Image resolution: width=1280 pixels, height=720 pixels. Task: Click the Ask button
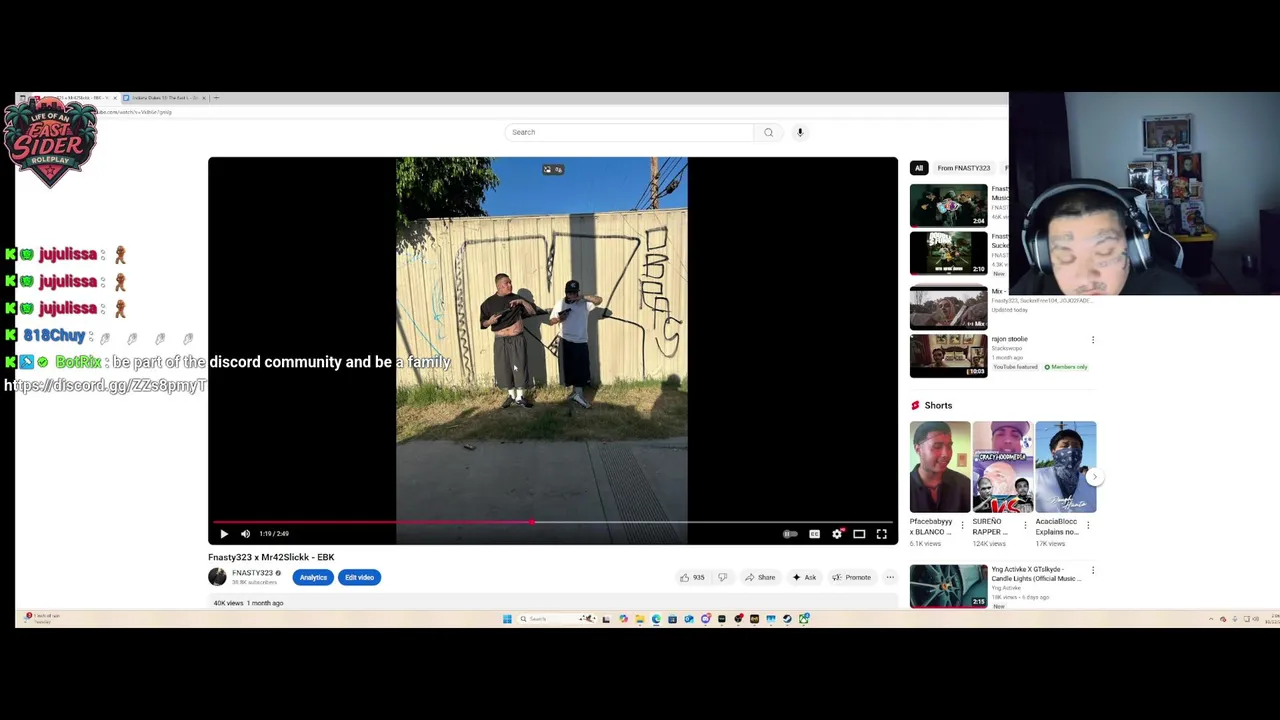tap(805, 577)
